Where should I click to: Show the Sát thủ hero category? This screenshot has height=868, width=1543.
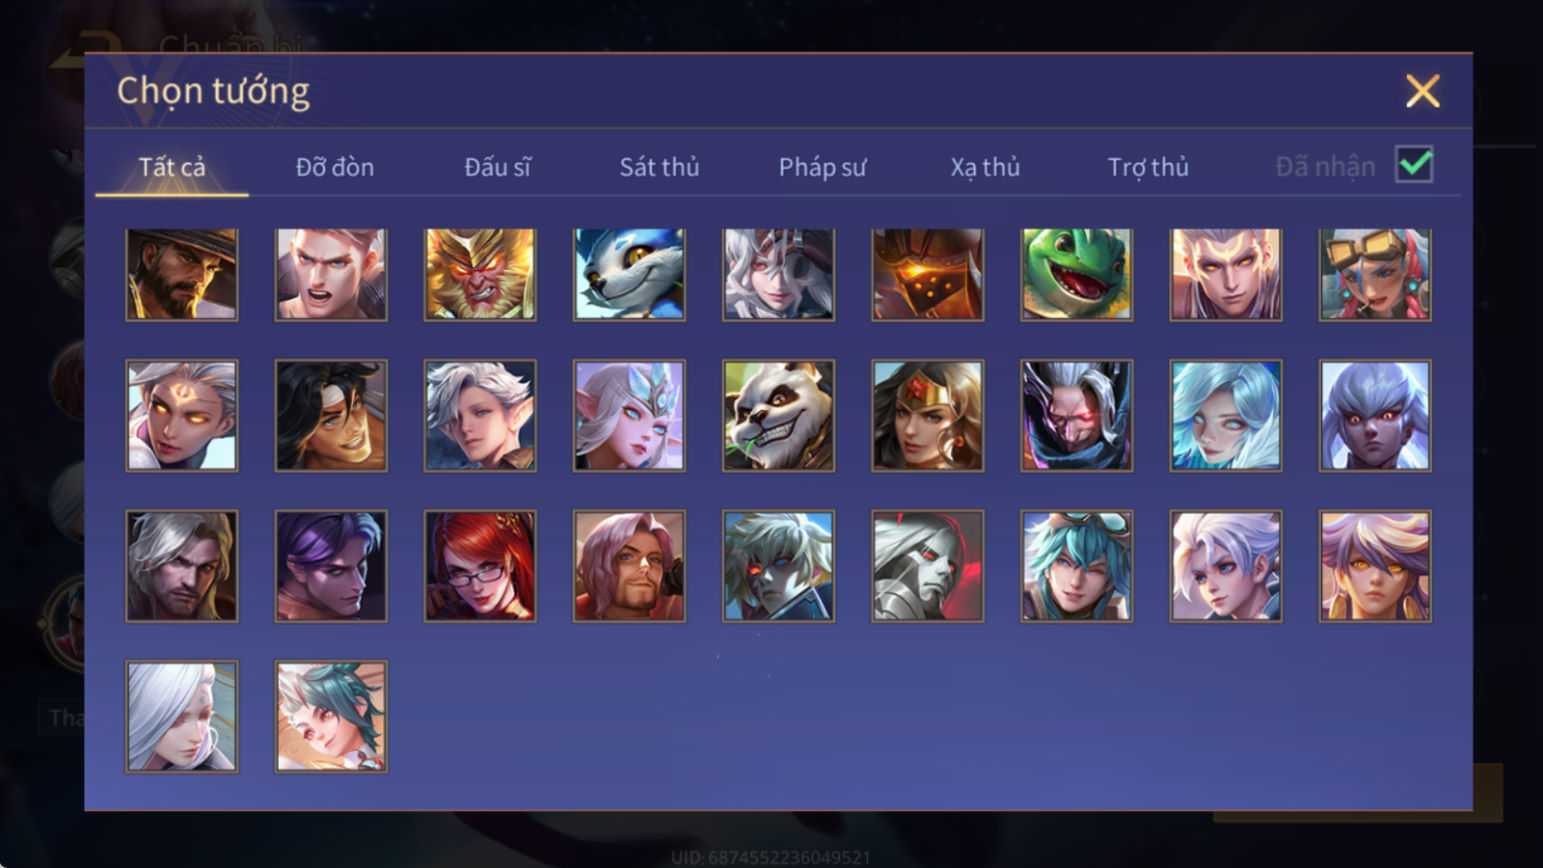tap(659, 167)
